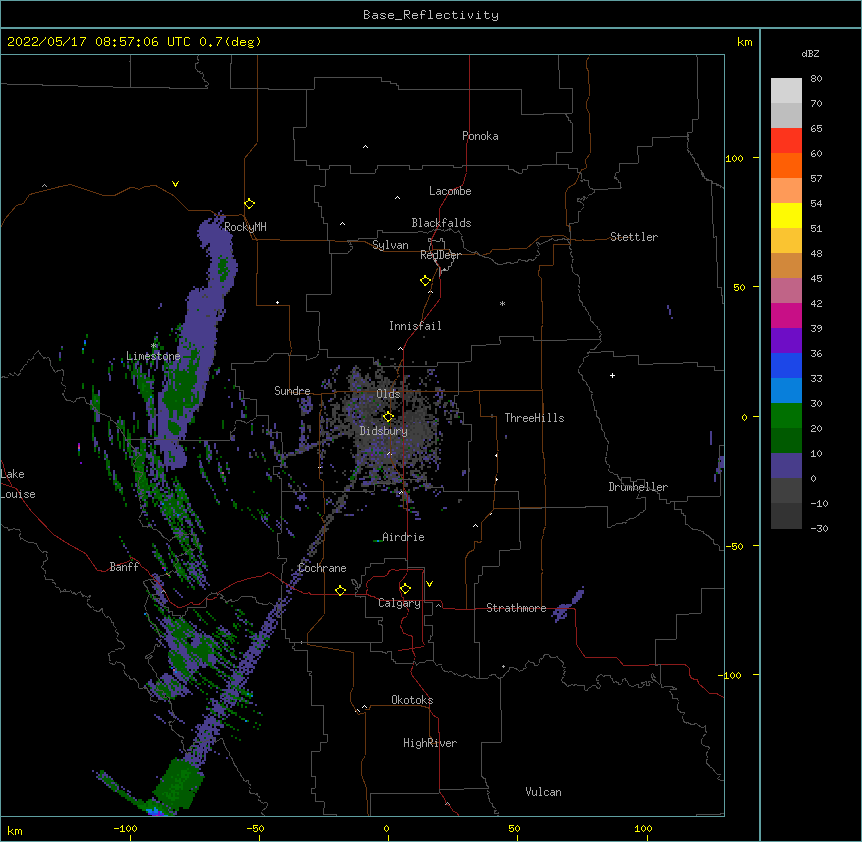
Task: Click the HighRiver label
Action: tap(430, 743)
